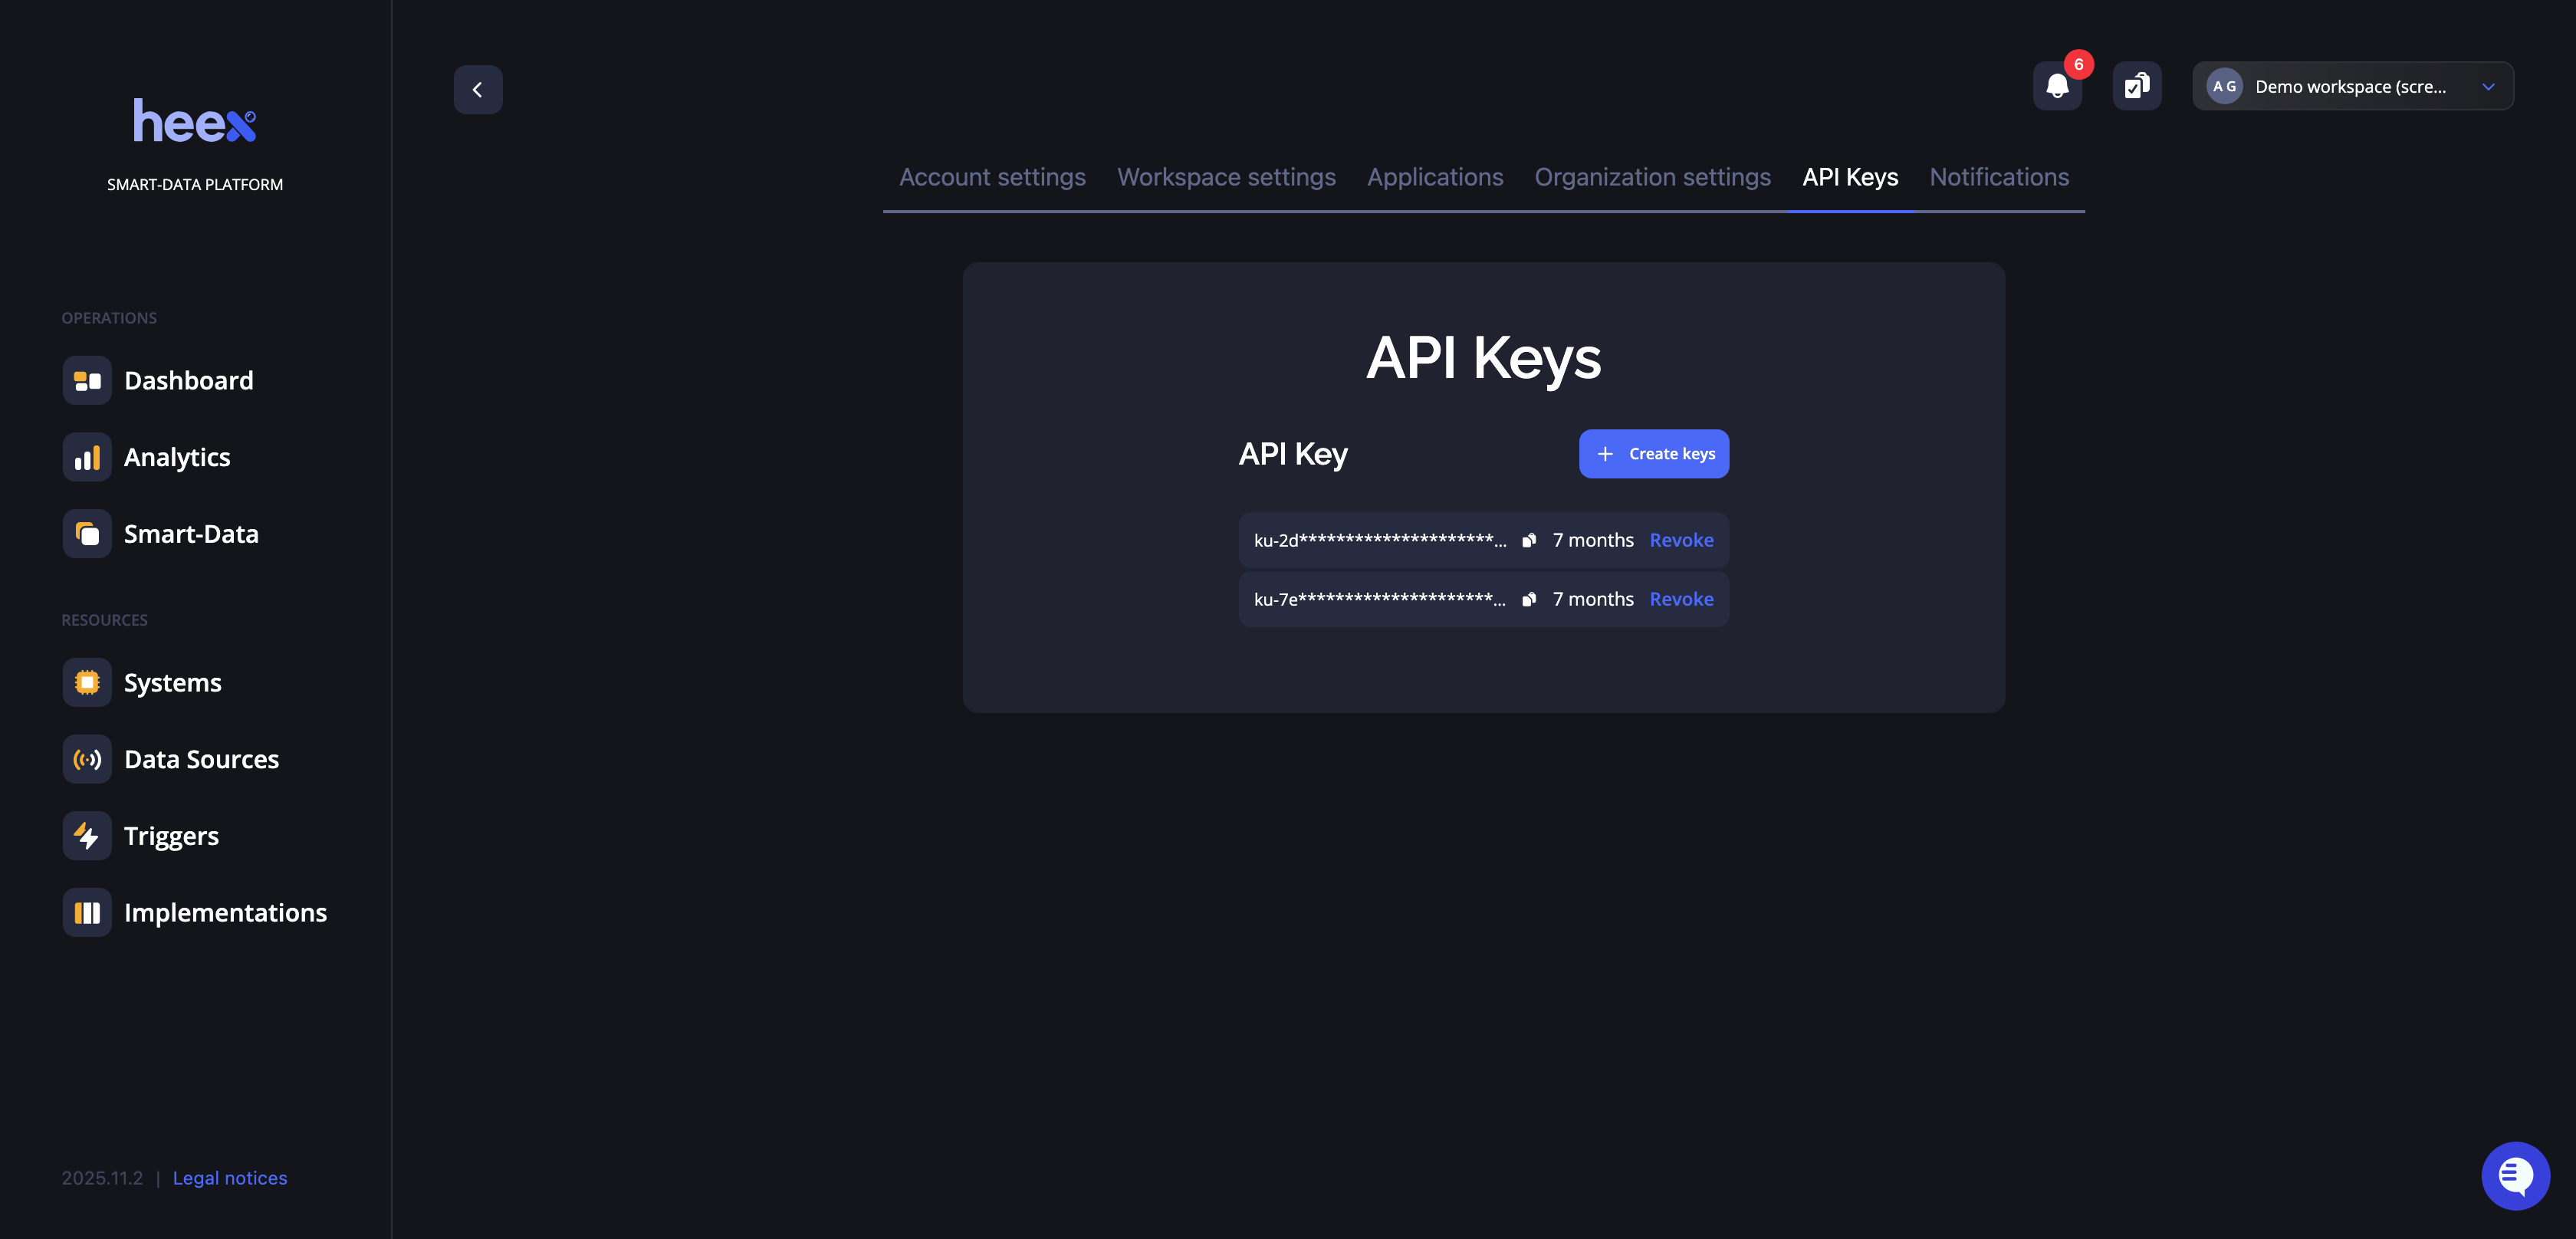Open the Organization settings tab
The height and width of the screenshot is (1239, 2576).
pyautogui.click(x=1653, y=177)
